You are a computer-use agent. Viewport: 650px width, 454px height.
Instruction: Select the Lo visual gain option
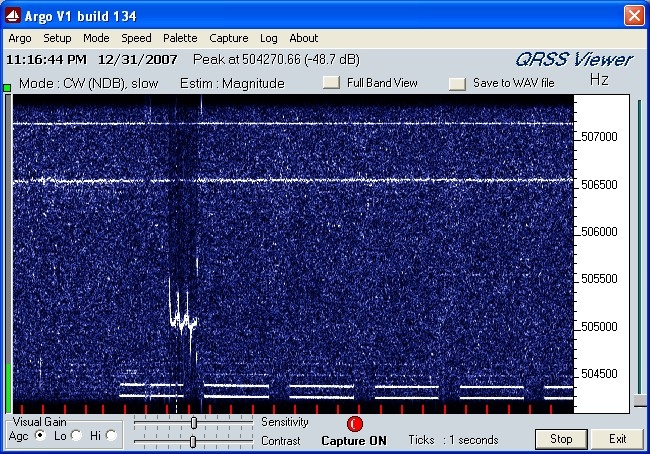click(x=76, y=435)
